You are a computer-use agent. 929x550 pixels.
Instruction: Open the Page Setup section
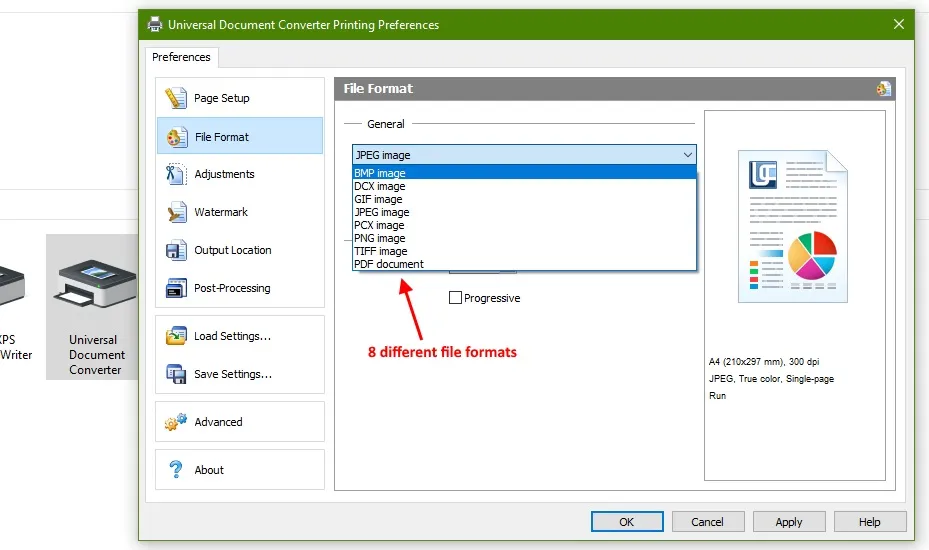(240, 98)
